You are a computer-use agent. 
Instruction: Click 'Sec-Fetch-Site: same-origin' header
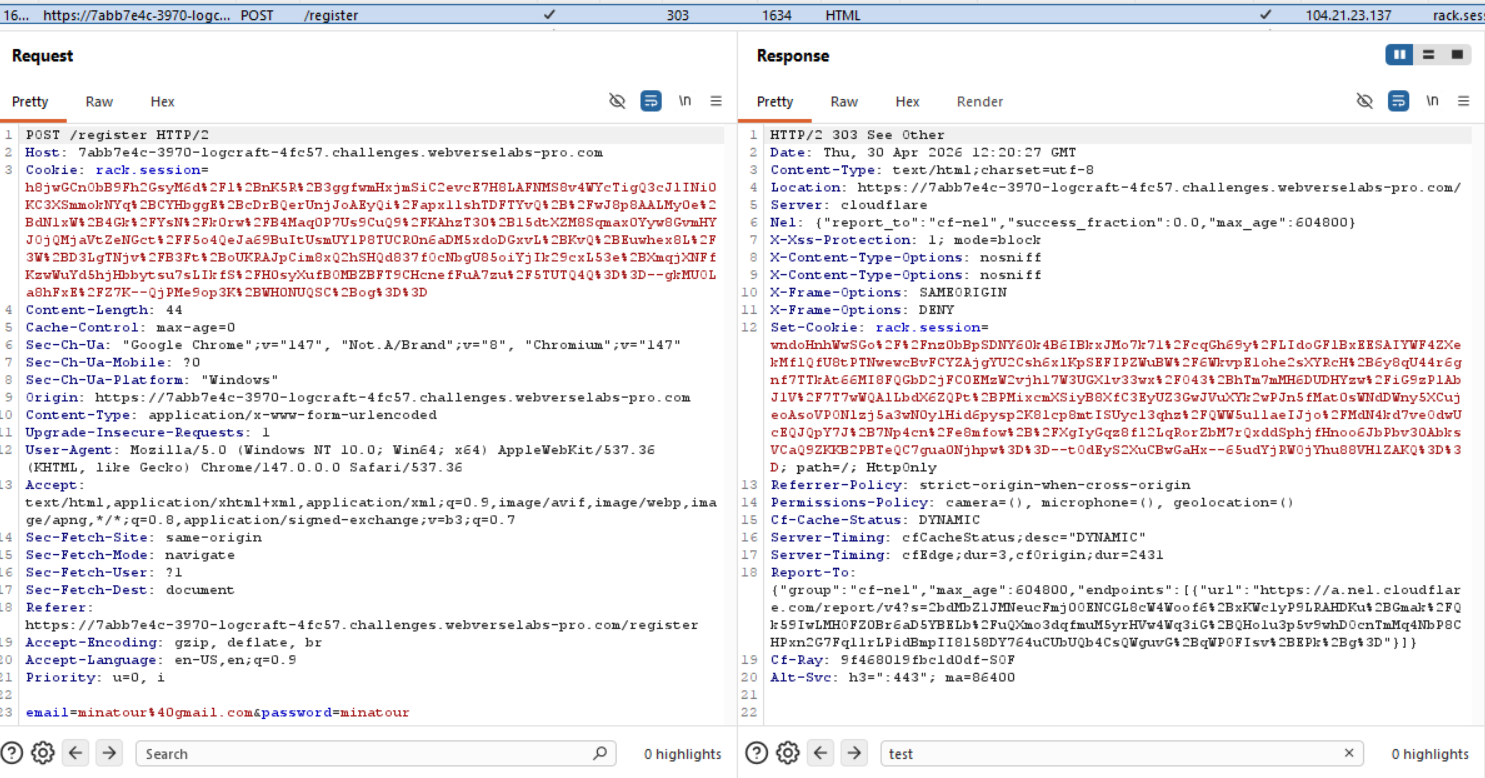coord(143,537)
